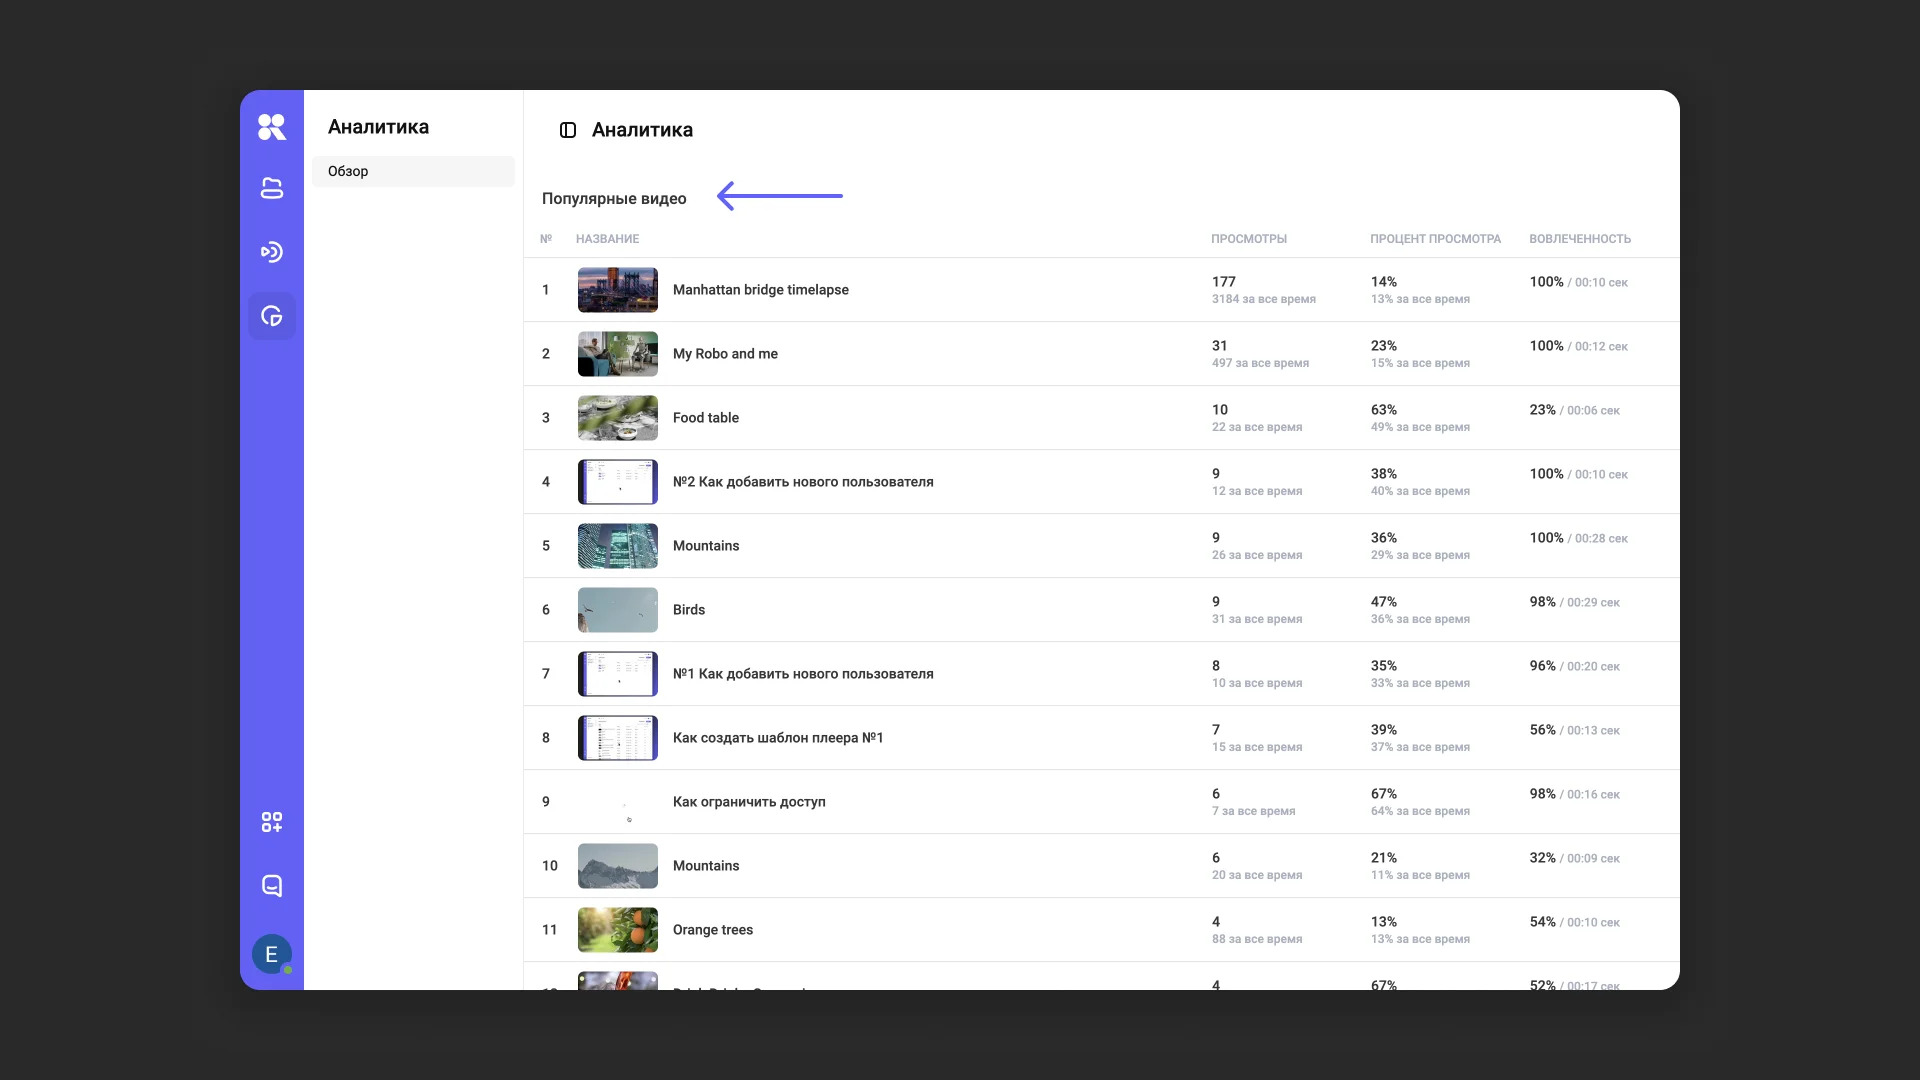Open the apps plus grid icon

click(271, 822)
